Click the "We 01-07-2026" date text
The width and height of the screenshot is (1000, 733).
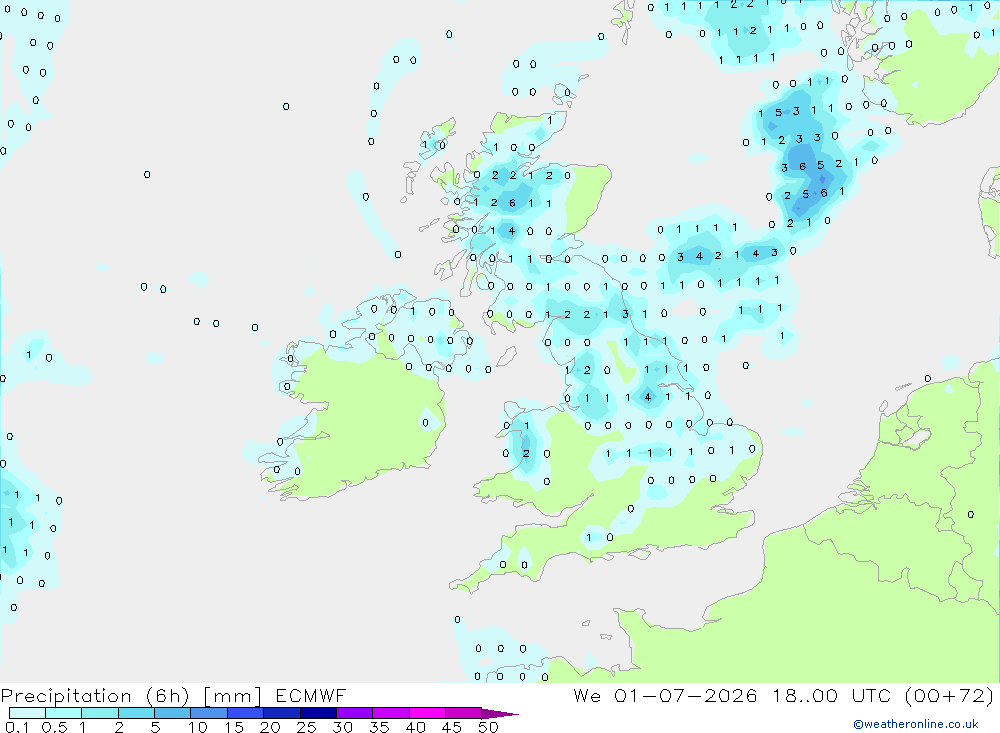(x=665, y=695)
